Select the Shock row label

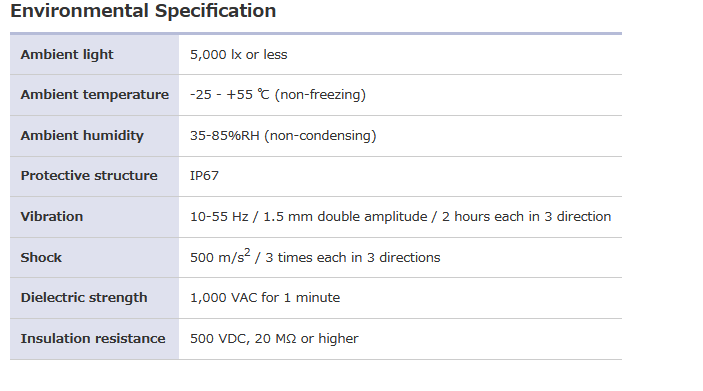pyautogui.click(x=41, y=258)
